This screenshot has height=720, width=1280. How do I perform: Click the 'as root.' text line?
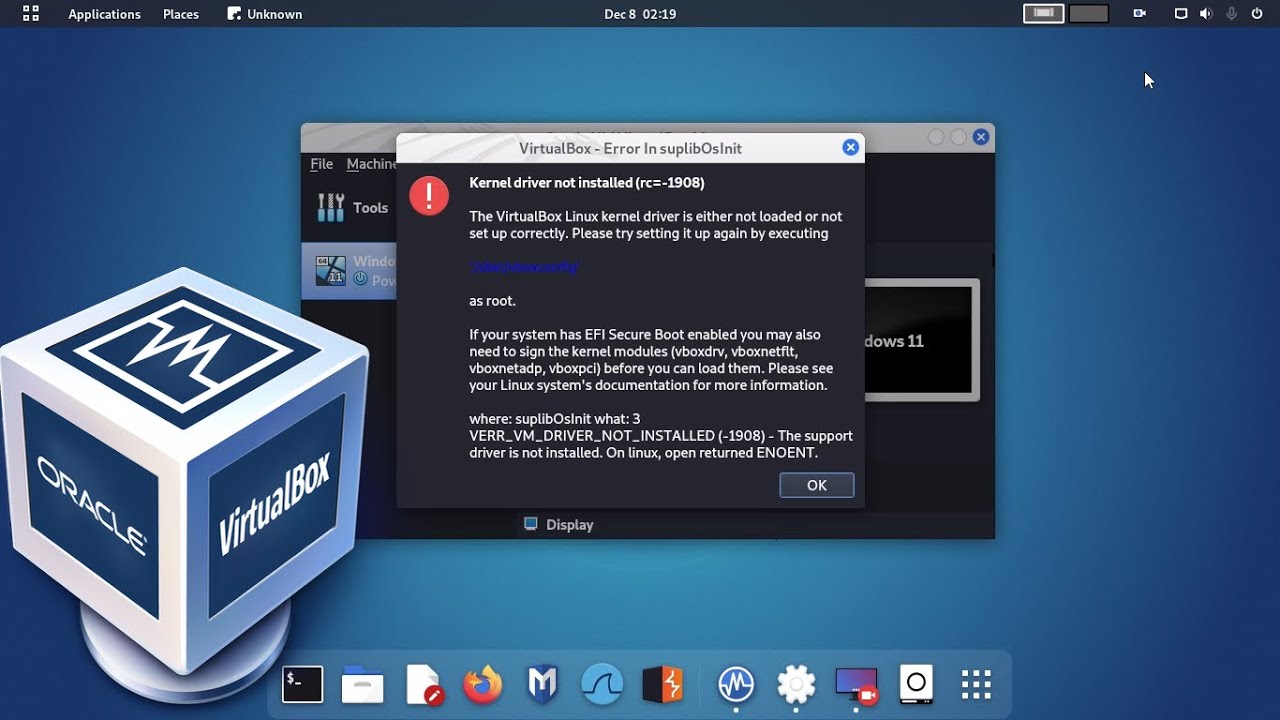[493, 300]
